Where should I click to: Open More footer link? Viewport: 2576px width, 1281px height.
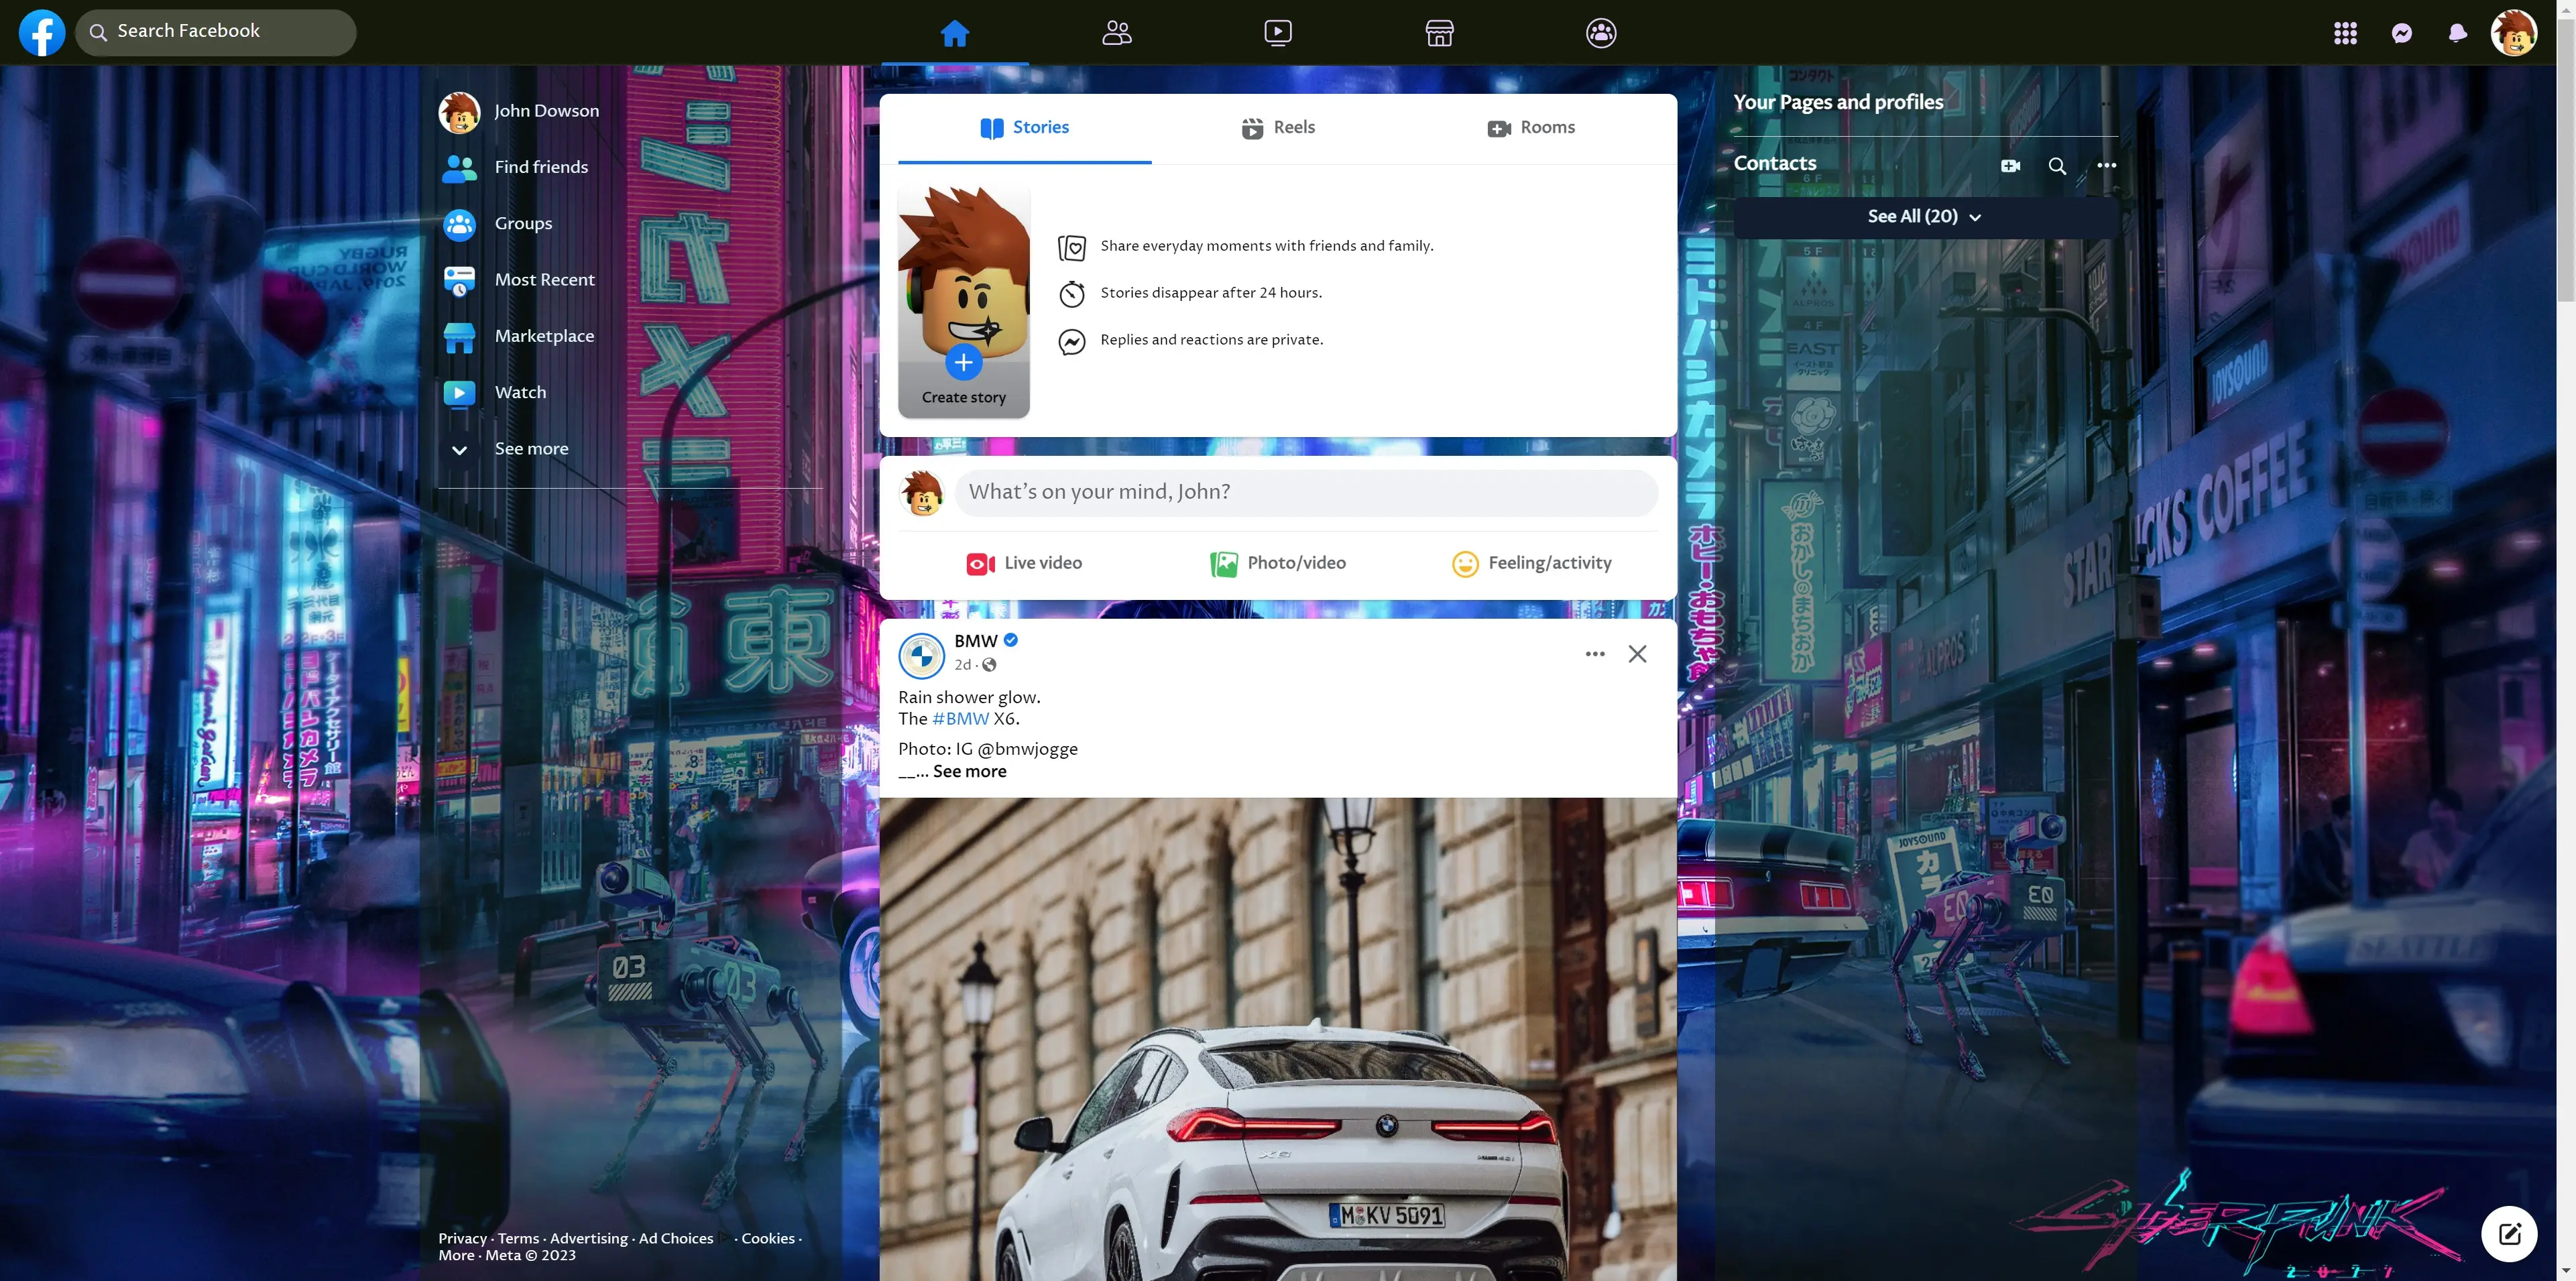coord(456,1255)
